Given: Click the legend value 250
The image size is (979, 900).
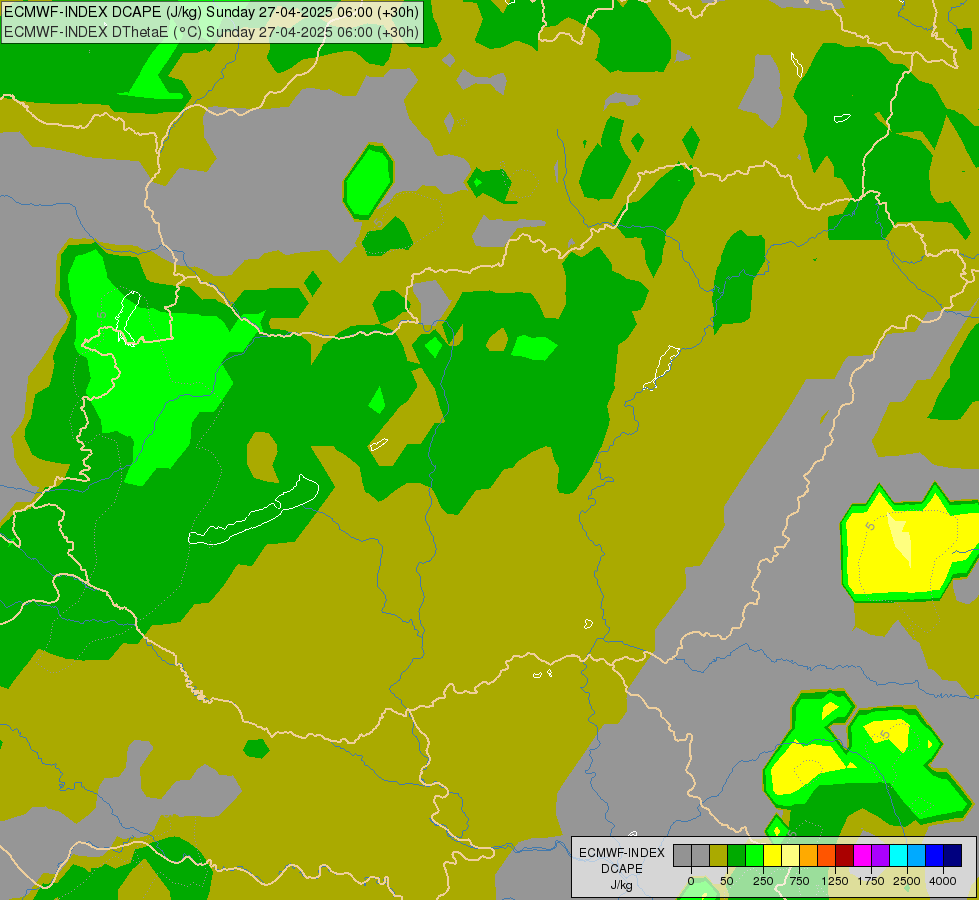Looking at the screenshot, I should point(763,881).
